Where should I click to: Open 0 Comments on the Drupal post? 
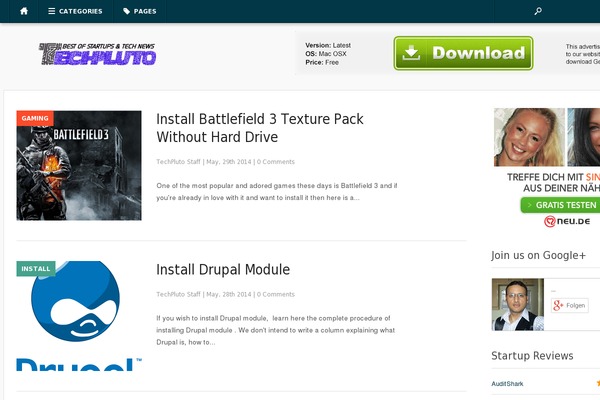coord(276,294)
